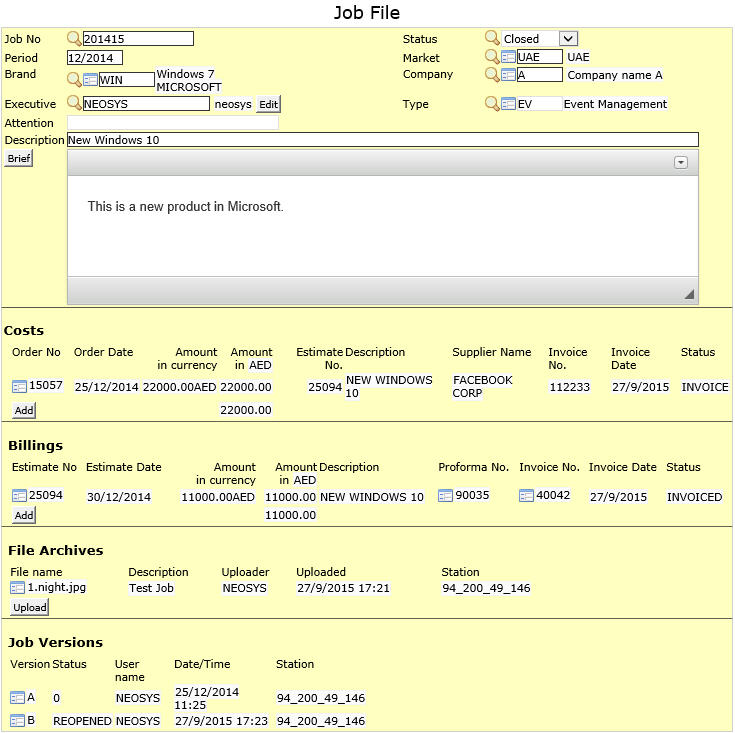Click supplier name FACEBOOK CORP
The height and width of the screenshot is (733, 735).
click(482, 387)
